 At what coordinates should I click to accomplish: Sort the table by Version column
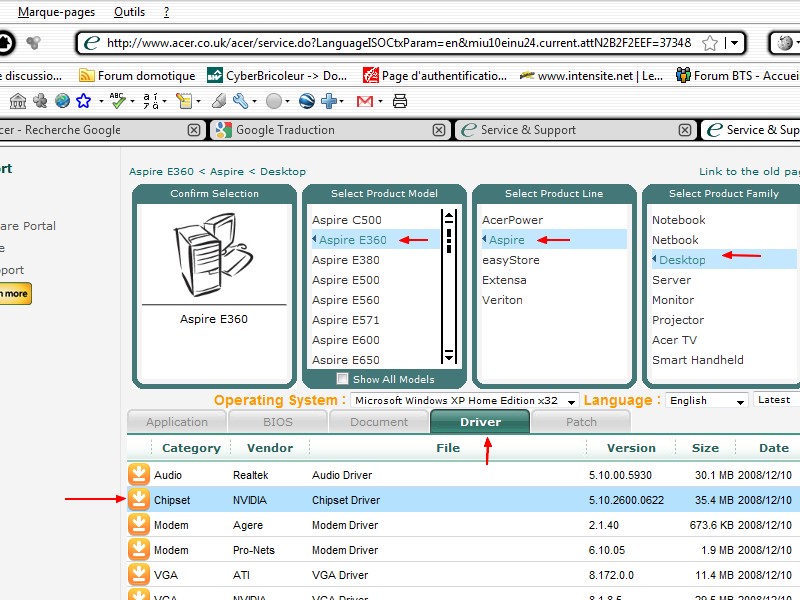point(631,447)
